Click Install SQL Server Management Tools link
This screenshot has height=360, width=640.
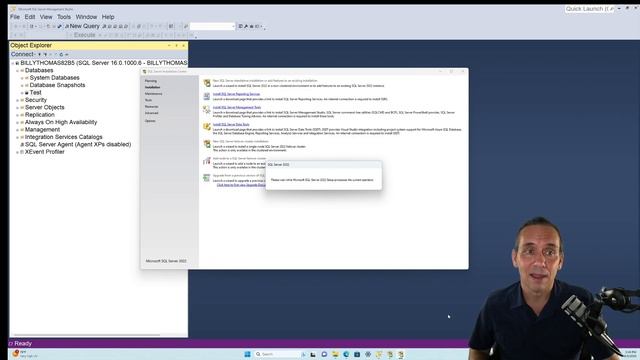(x=237, y=108)
